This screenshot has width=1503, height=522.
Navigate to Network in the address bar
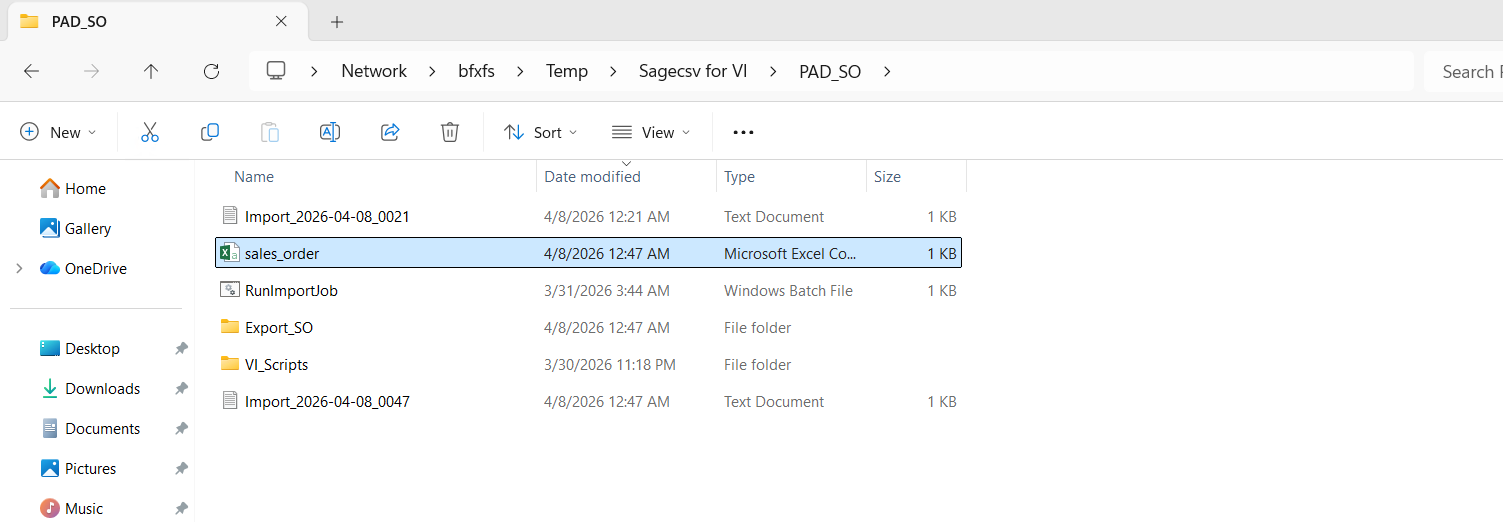coord(374,71)
